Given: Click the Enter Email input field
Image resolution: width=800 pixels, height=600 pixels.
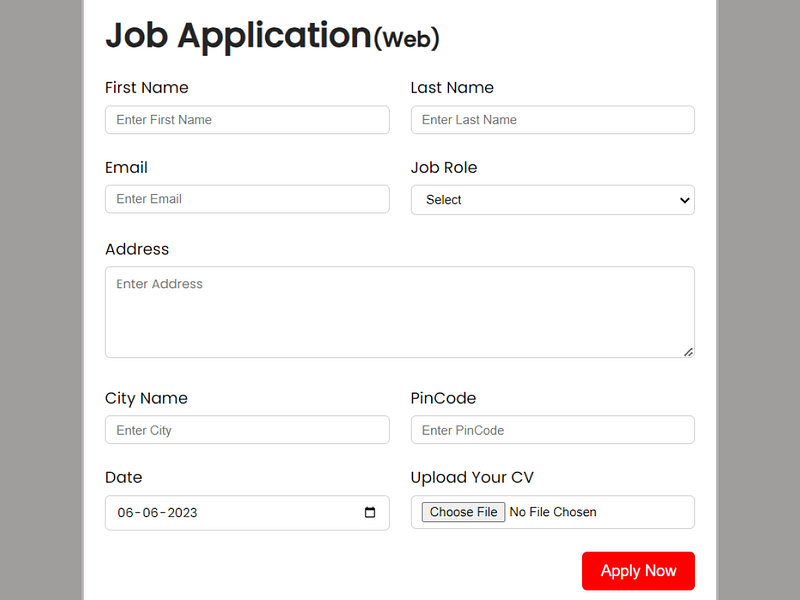Looking at the screenshot, I should tap(247, 199).
